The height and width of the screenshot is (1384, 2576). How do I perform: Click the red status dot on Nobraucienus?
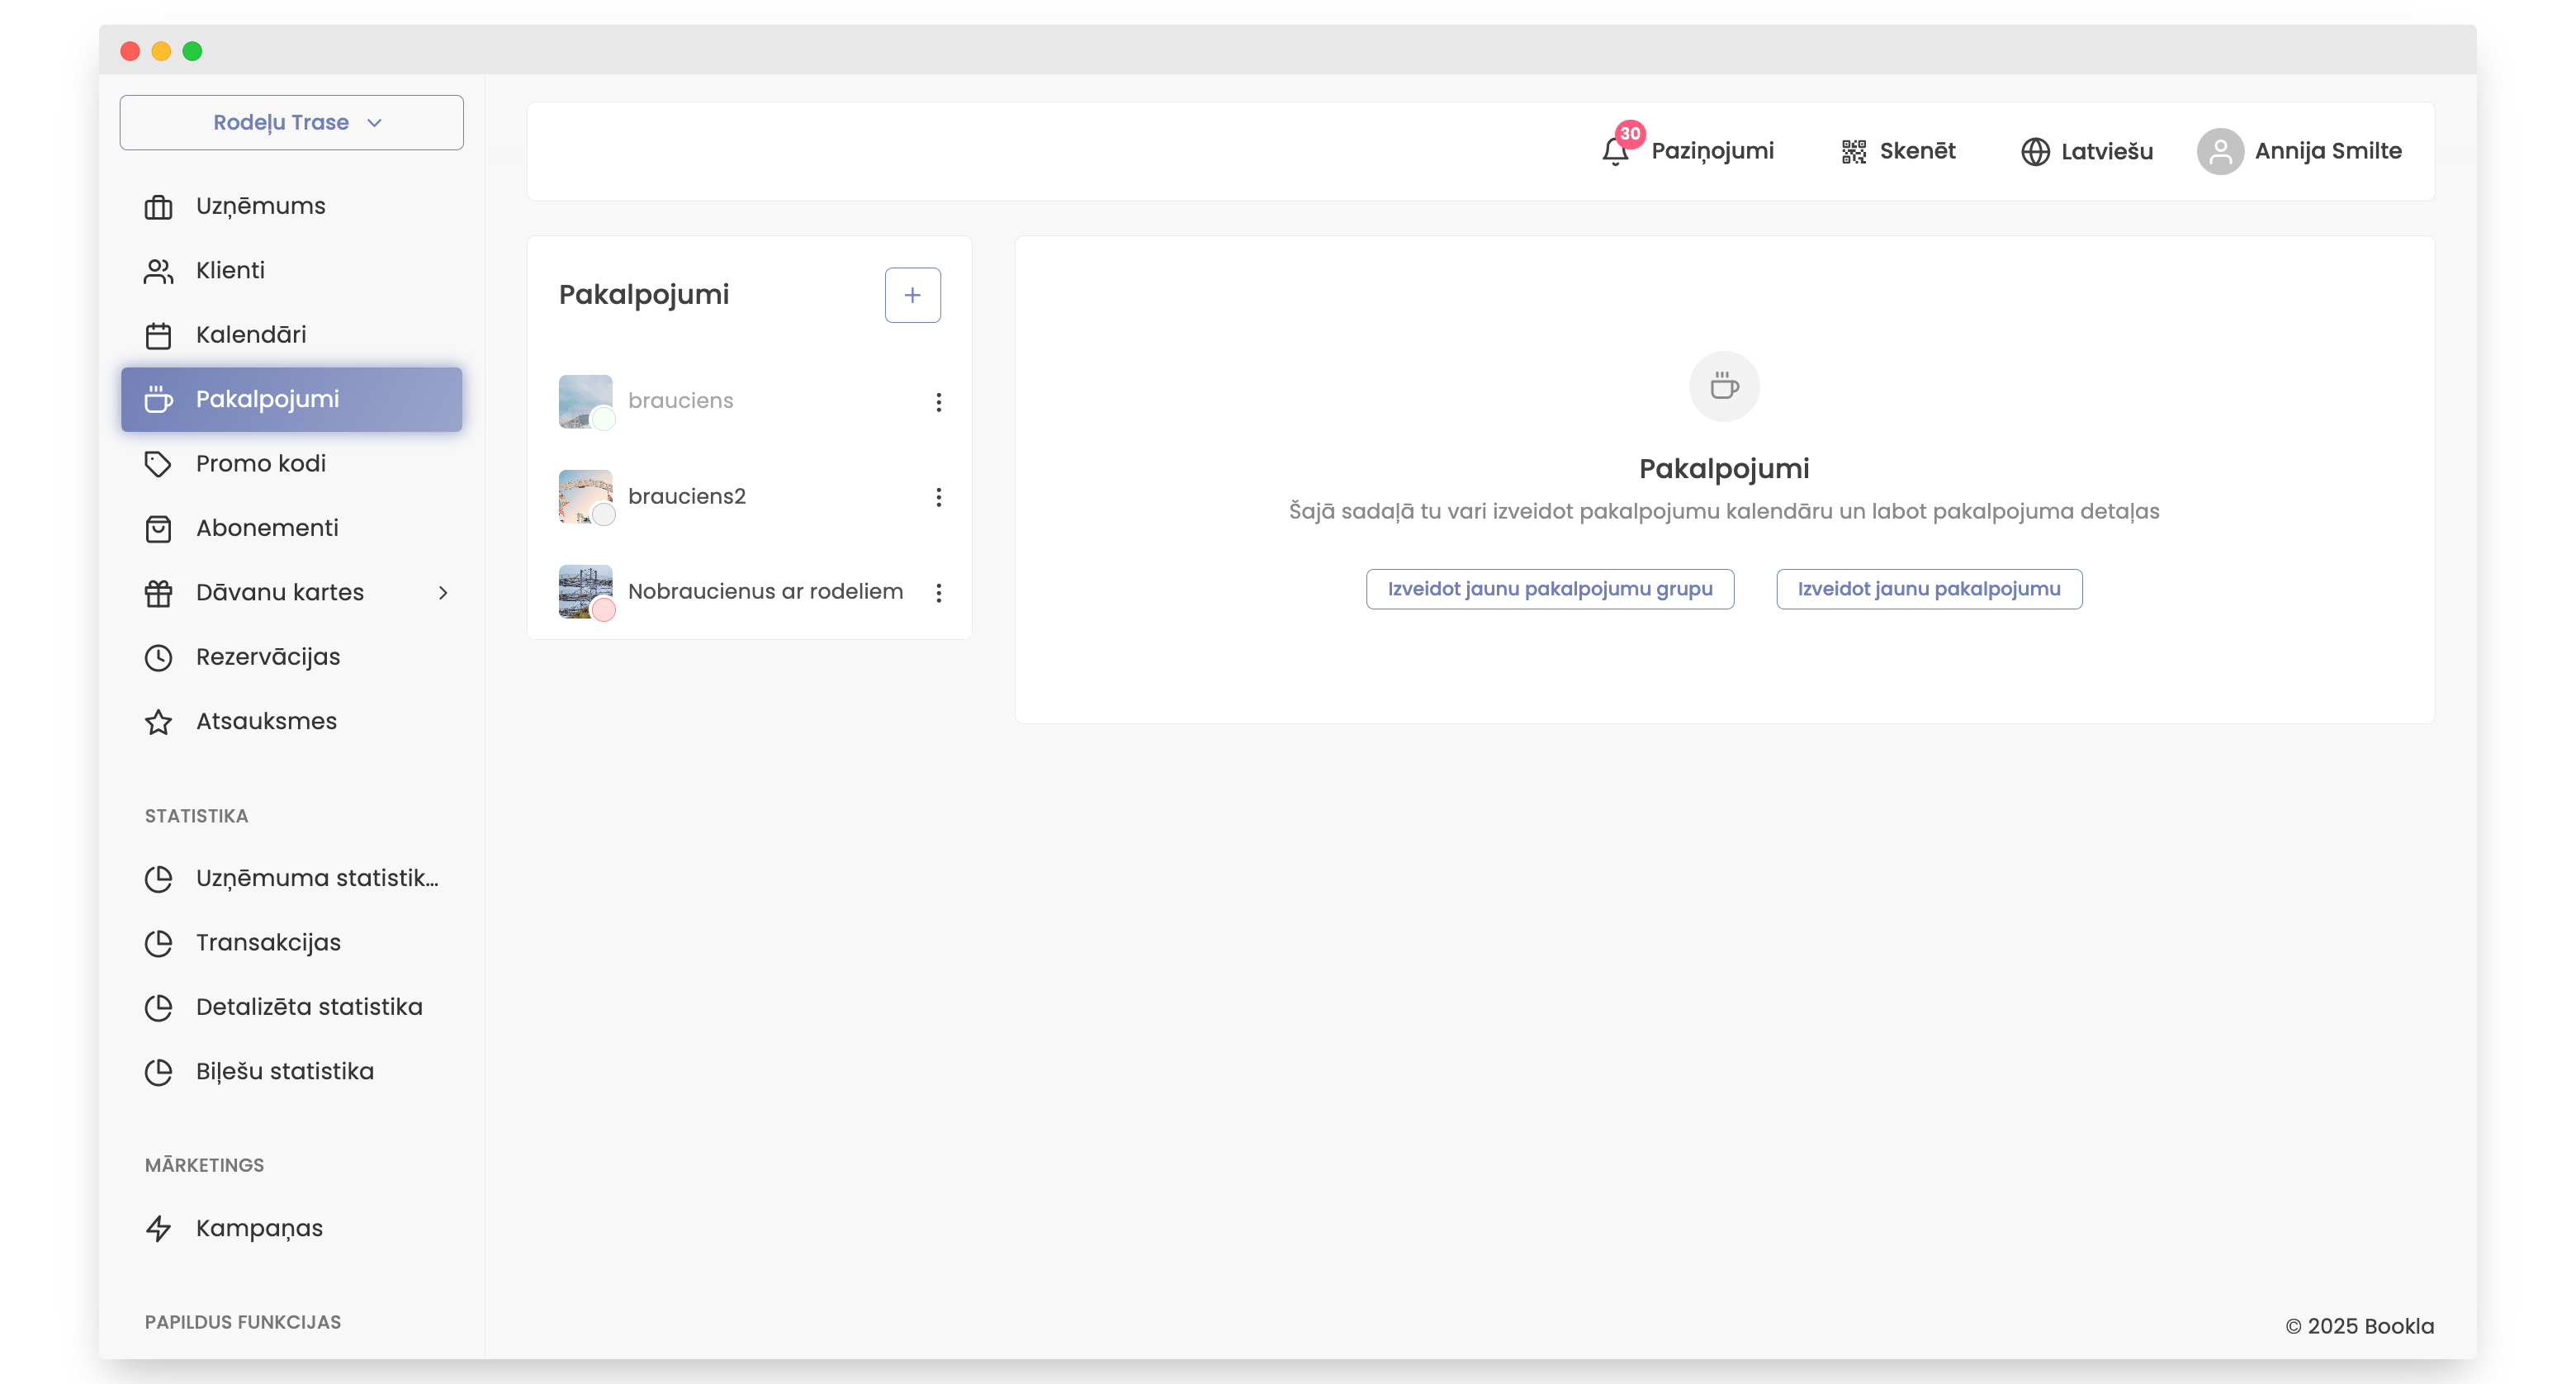pyautogui.click(x=603, y=610)
